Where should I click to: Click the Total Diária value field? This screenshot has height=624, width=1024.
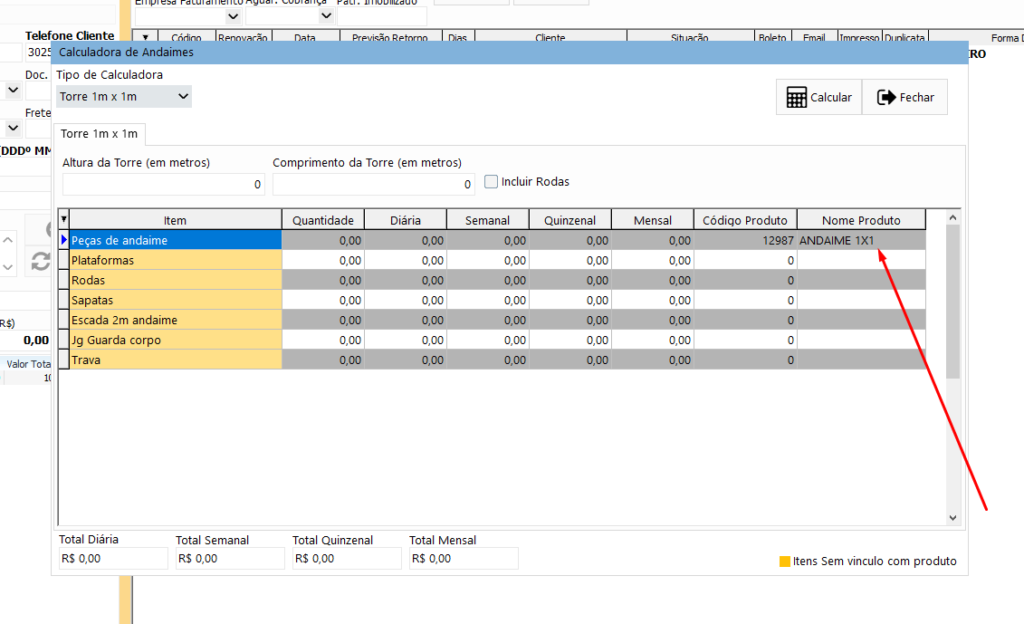coord(113,559)
